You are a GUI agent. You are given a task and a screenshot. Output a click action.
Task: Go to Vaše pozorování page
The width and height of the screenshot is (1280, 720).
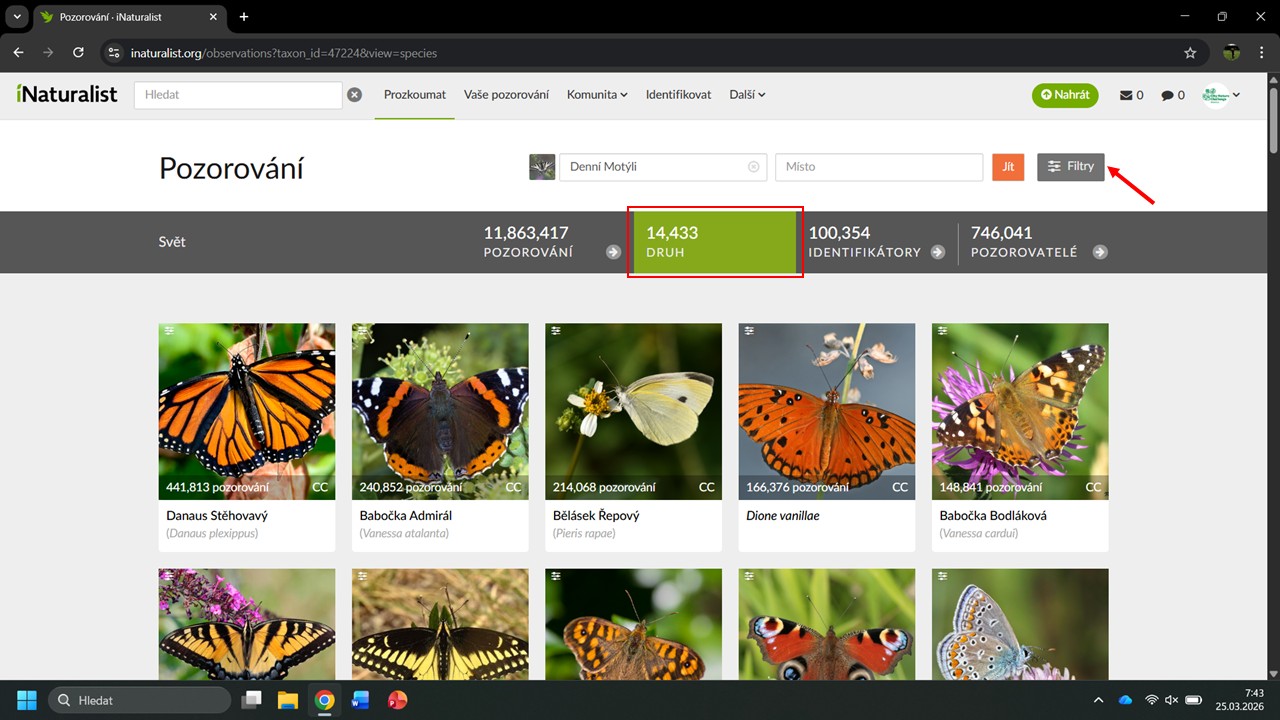[x=506, y=95]
